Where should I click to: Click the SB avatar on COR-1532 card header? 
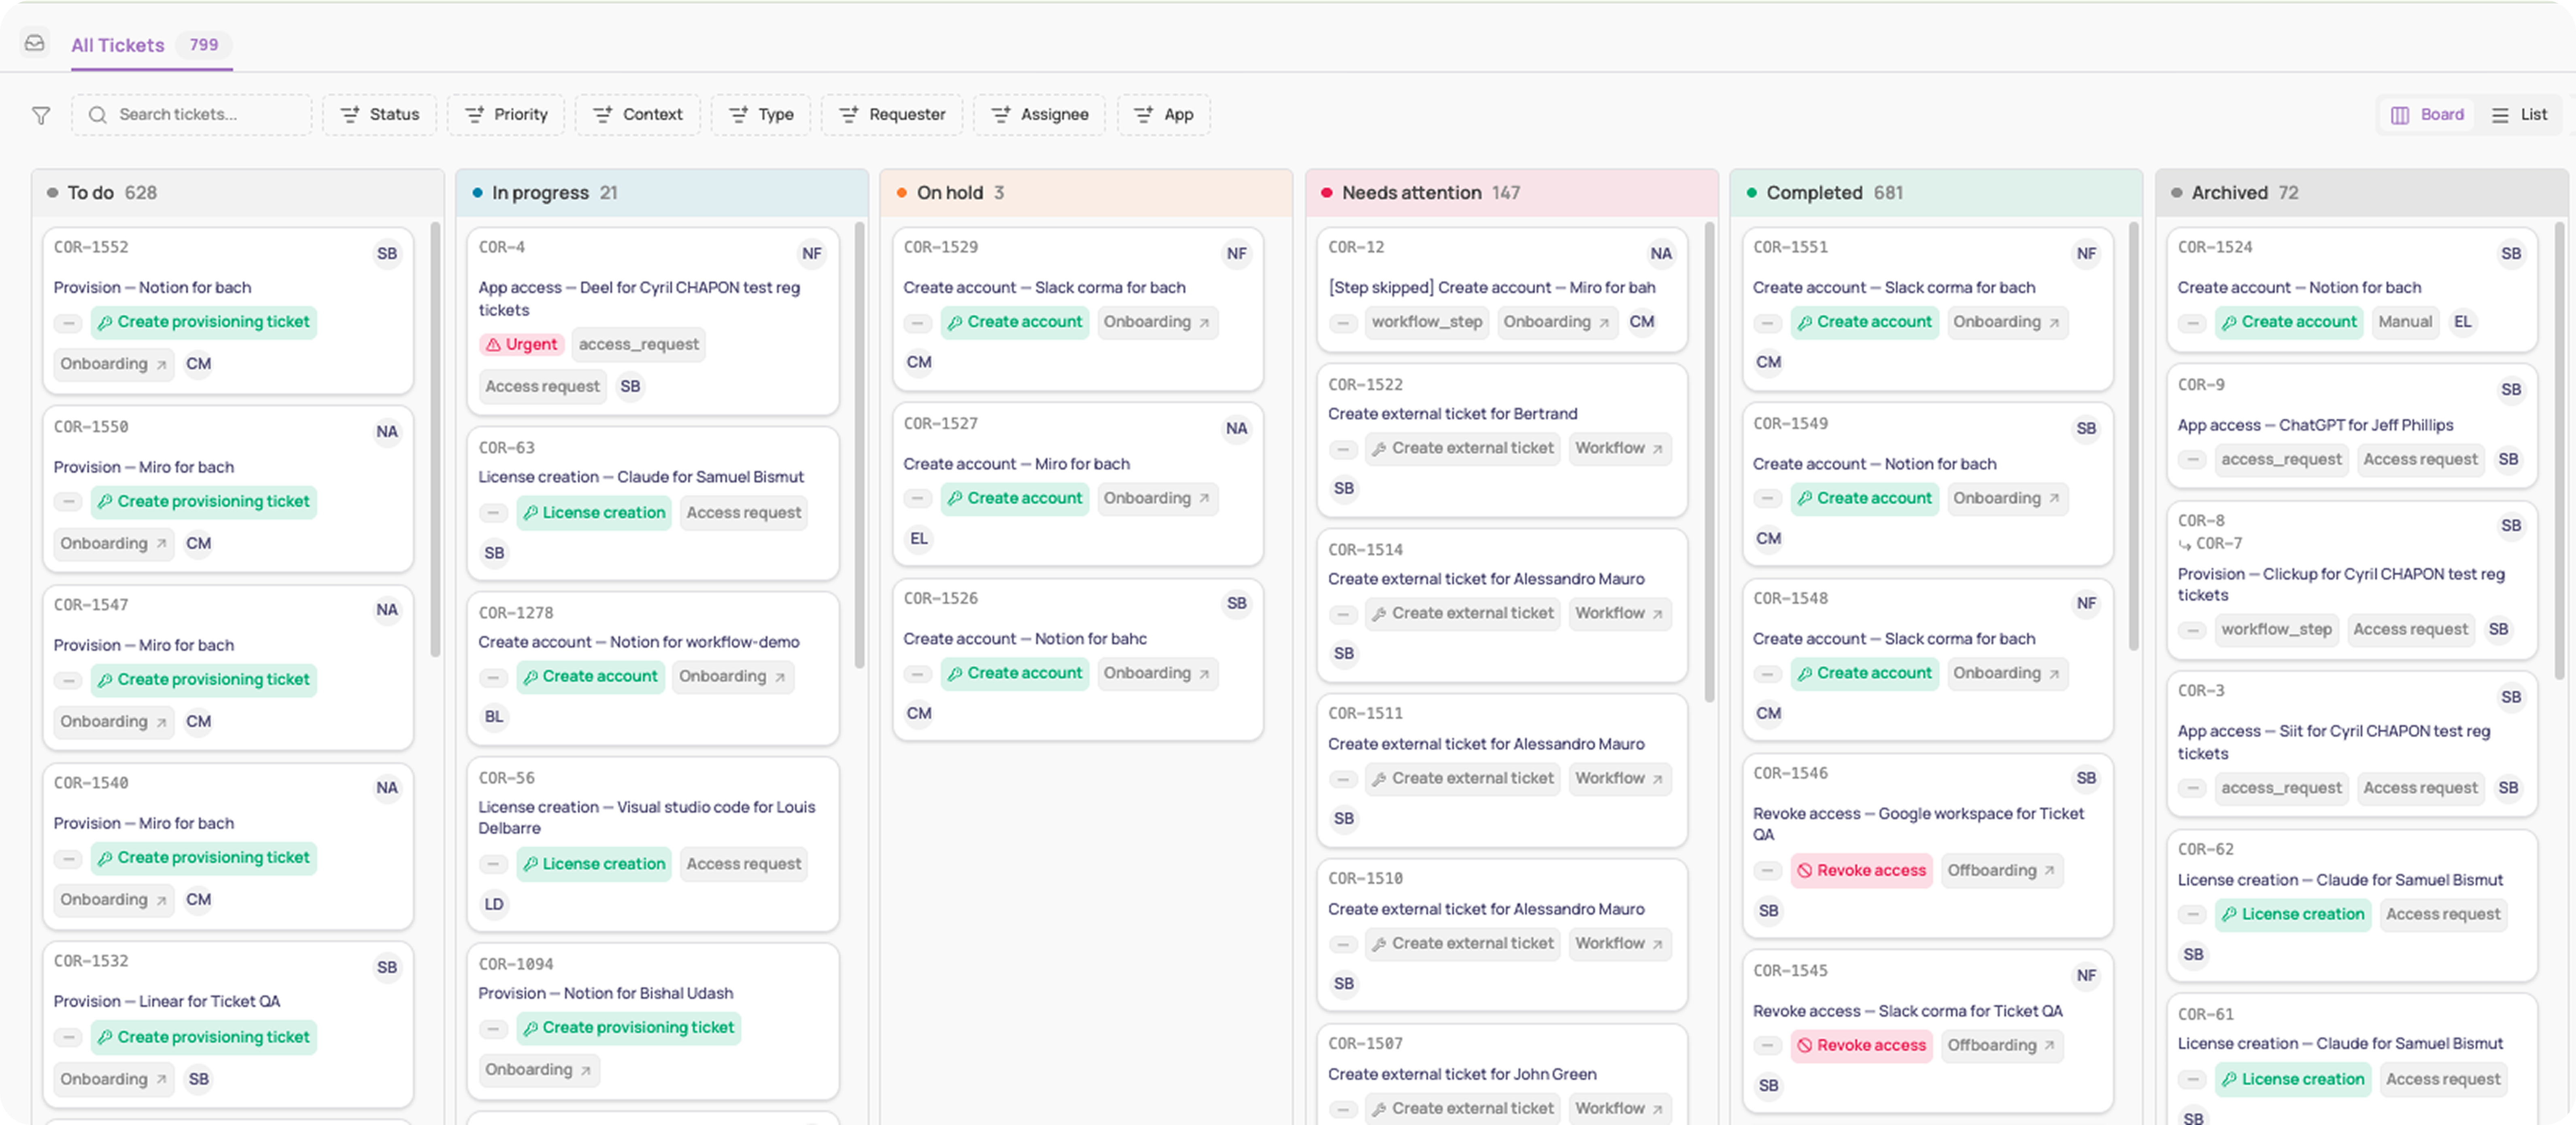click(387, 968)
